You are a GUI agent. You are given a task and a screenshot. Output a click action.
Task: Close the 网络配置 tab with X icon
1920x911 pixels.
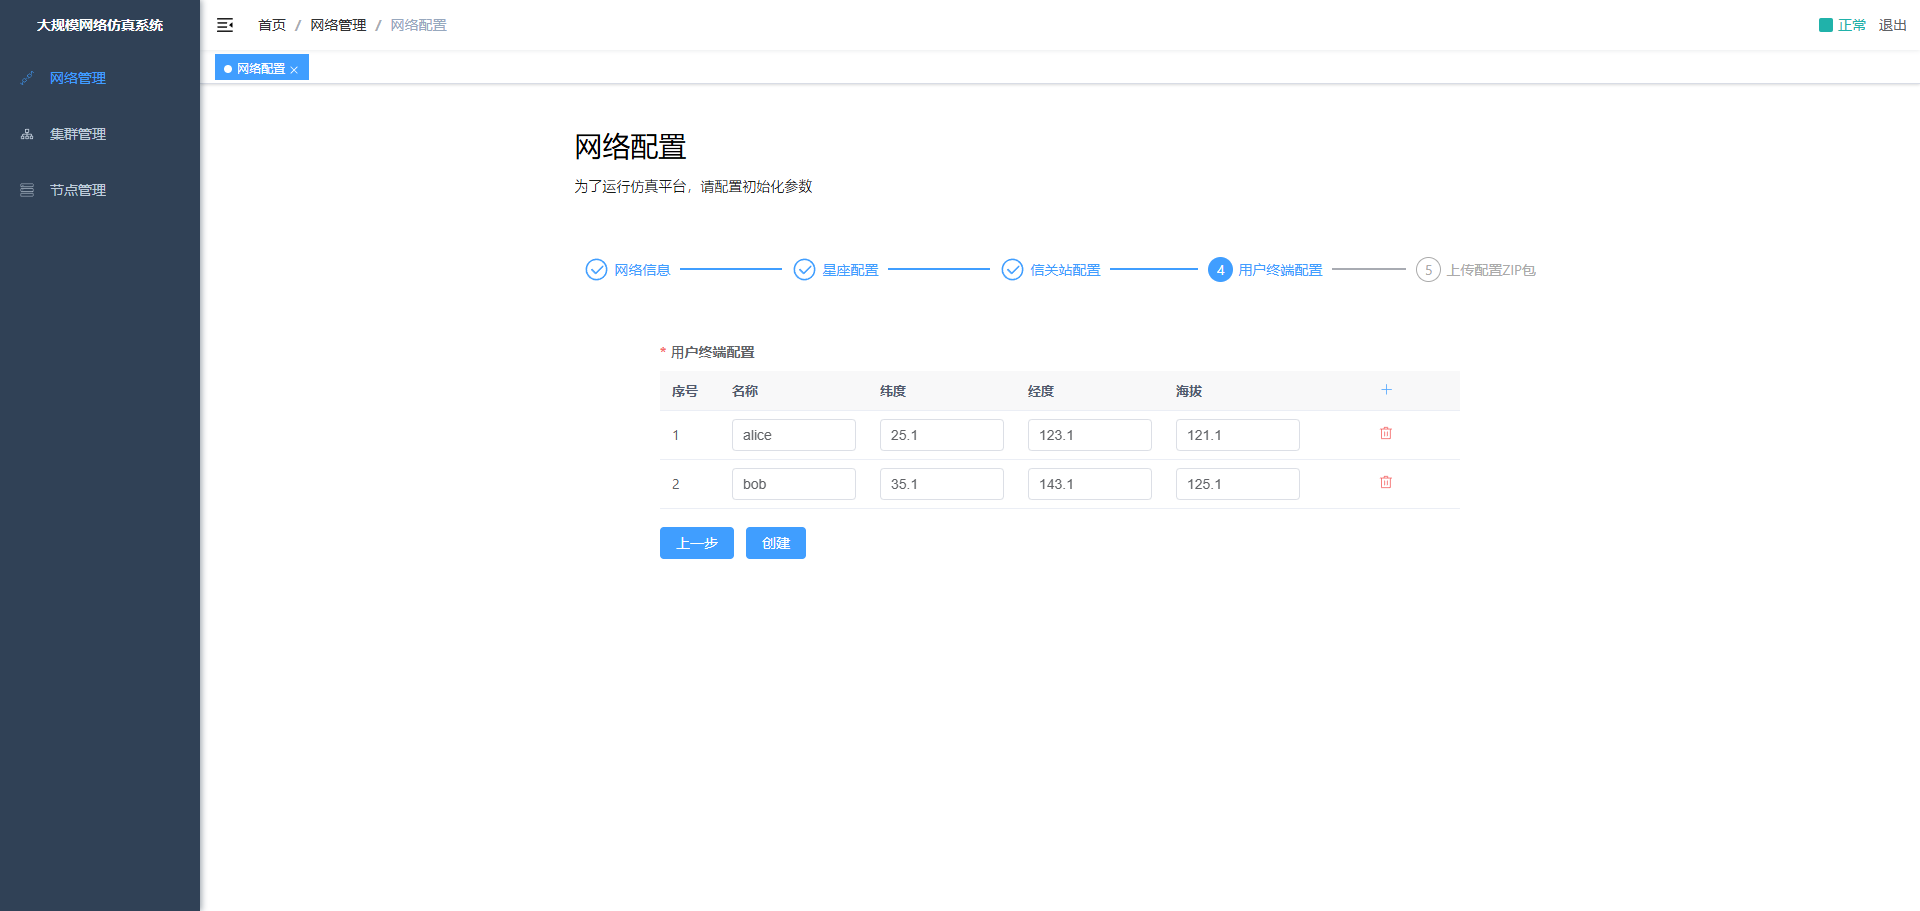point(294,70)
